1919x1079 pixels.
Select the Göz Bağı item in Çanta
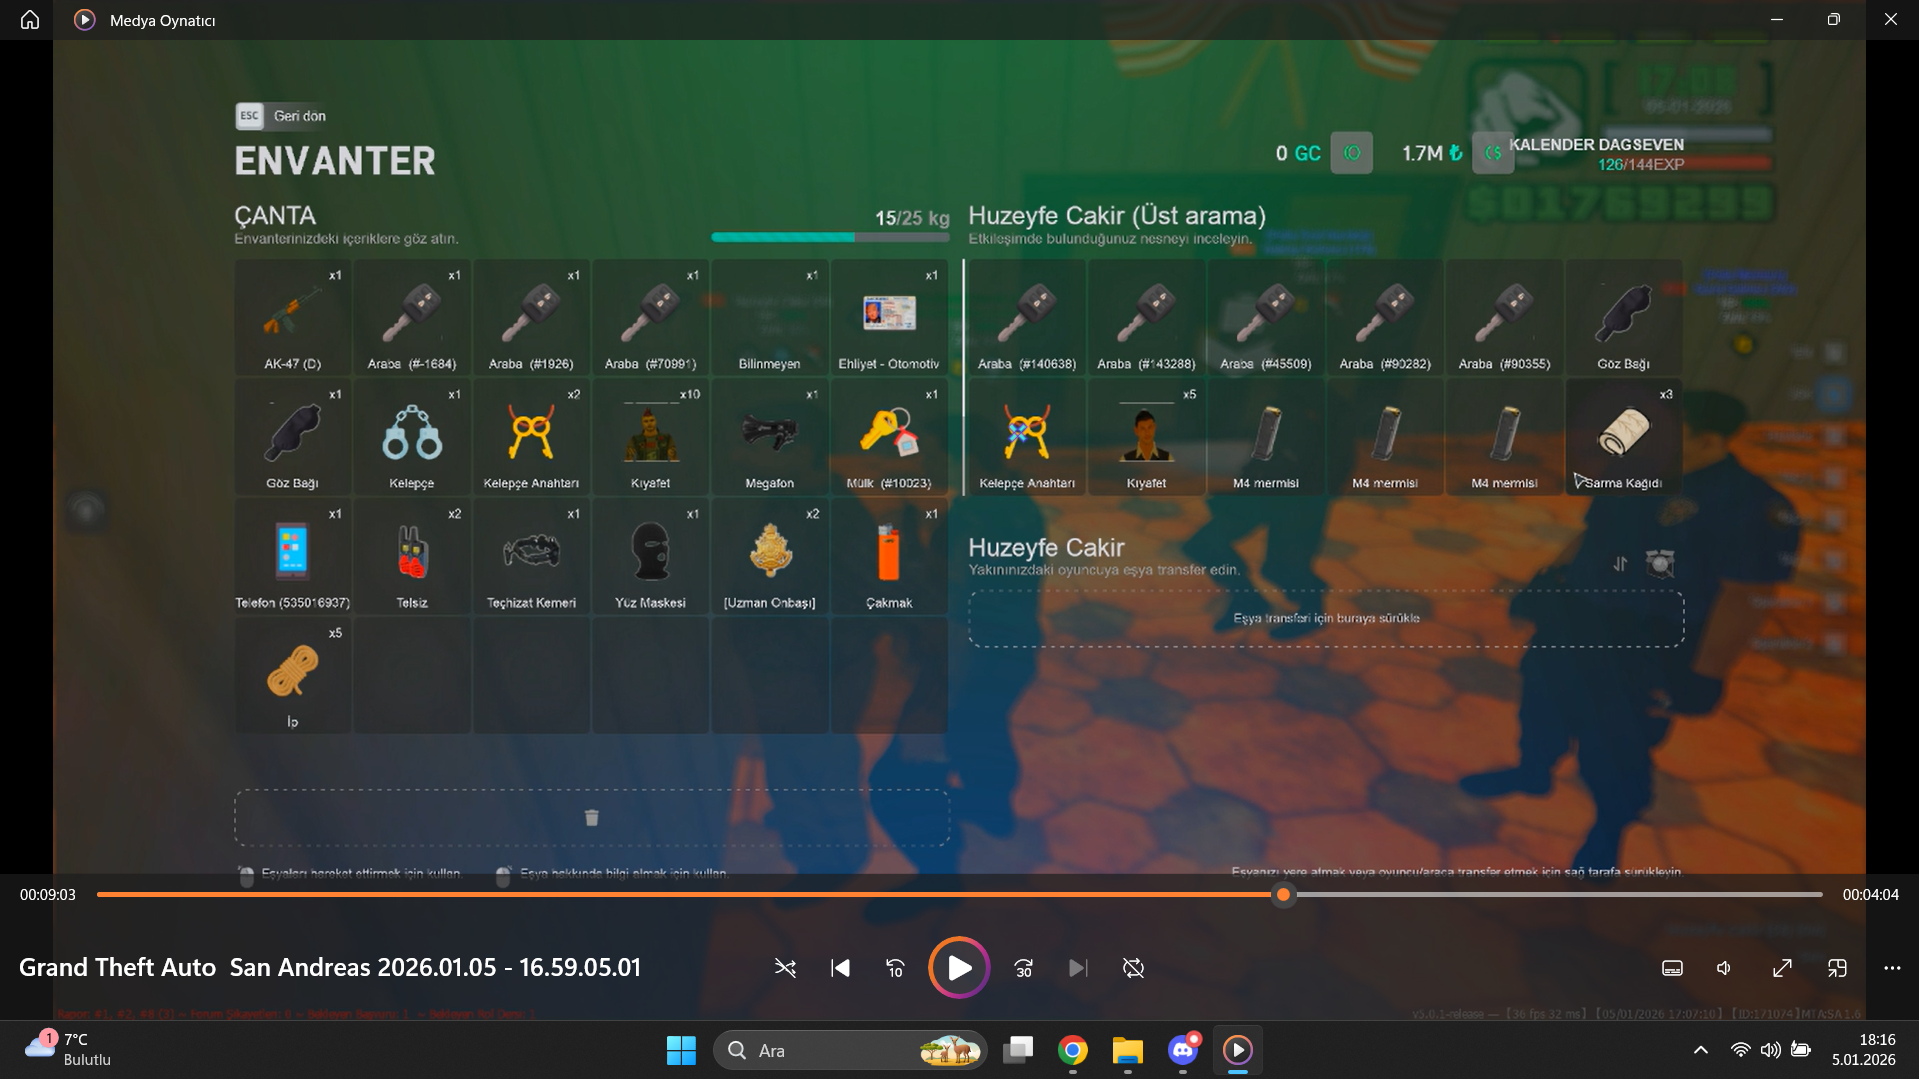[292, 437]
